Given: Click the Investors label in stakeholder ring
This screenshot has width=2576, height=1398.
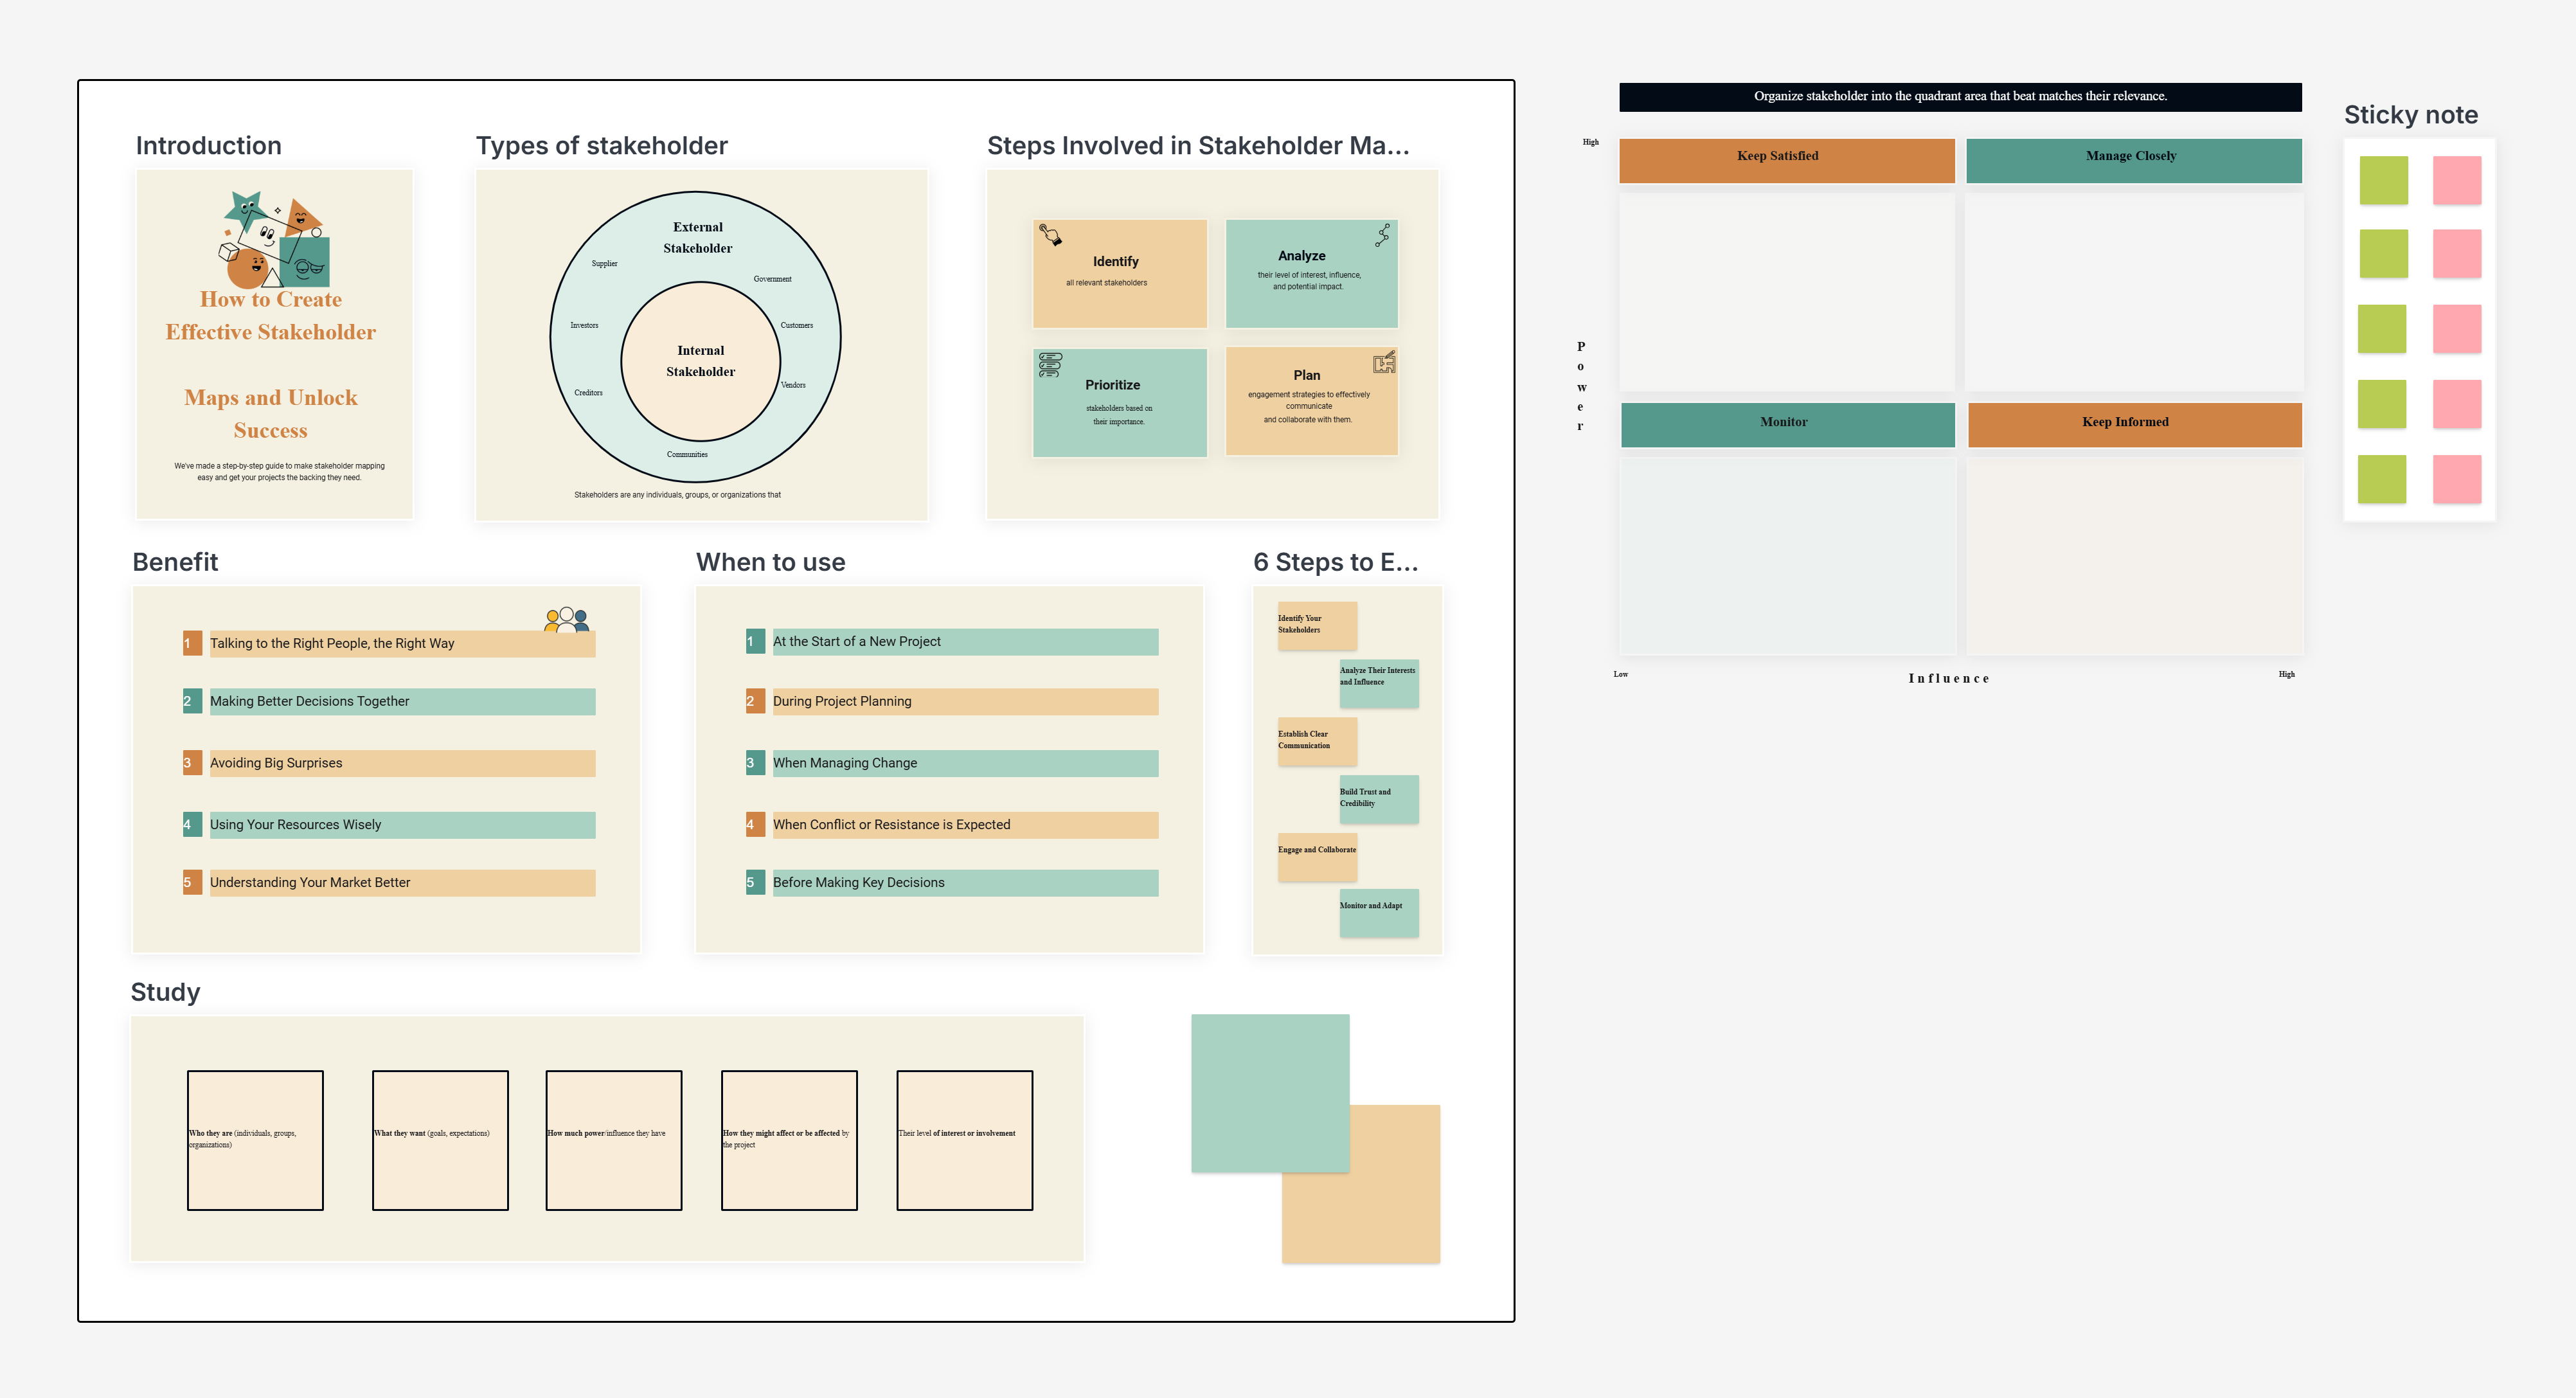Looking at the screenshot, I should [584, 325].
